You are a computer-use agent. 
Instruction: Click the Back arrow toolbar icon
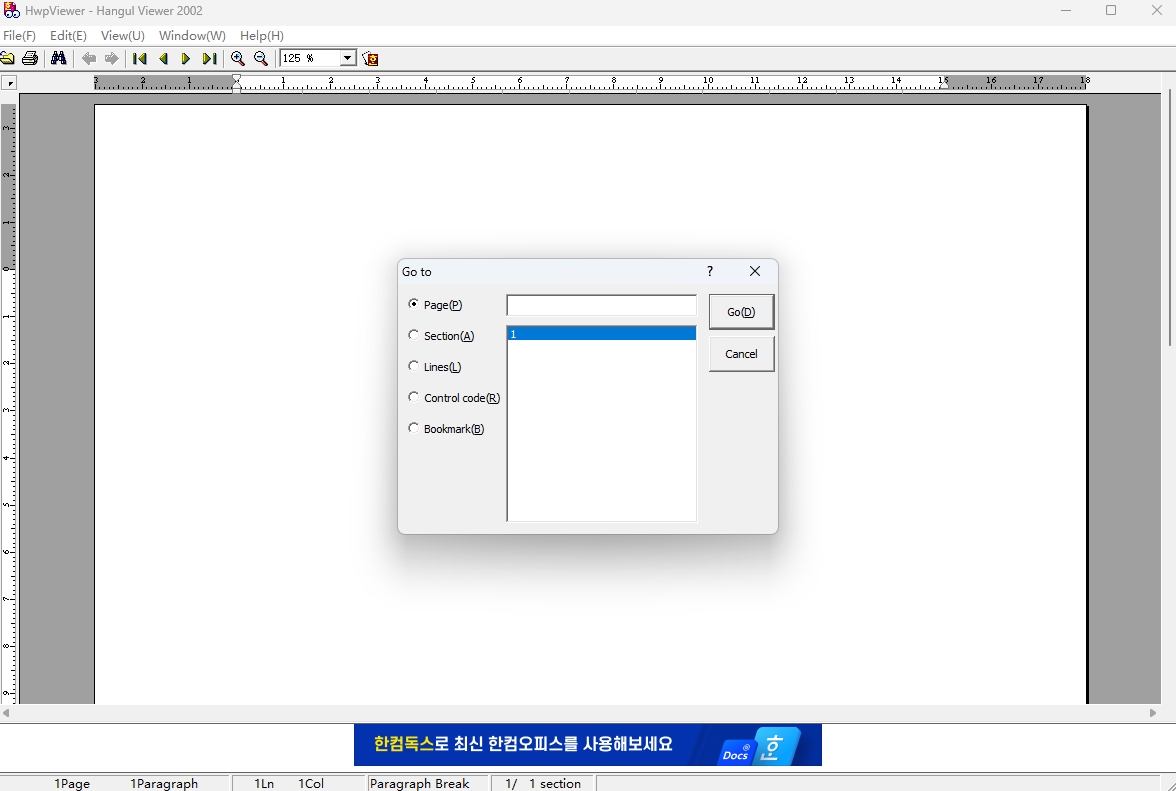pos(88,58)
